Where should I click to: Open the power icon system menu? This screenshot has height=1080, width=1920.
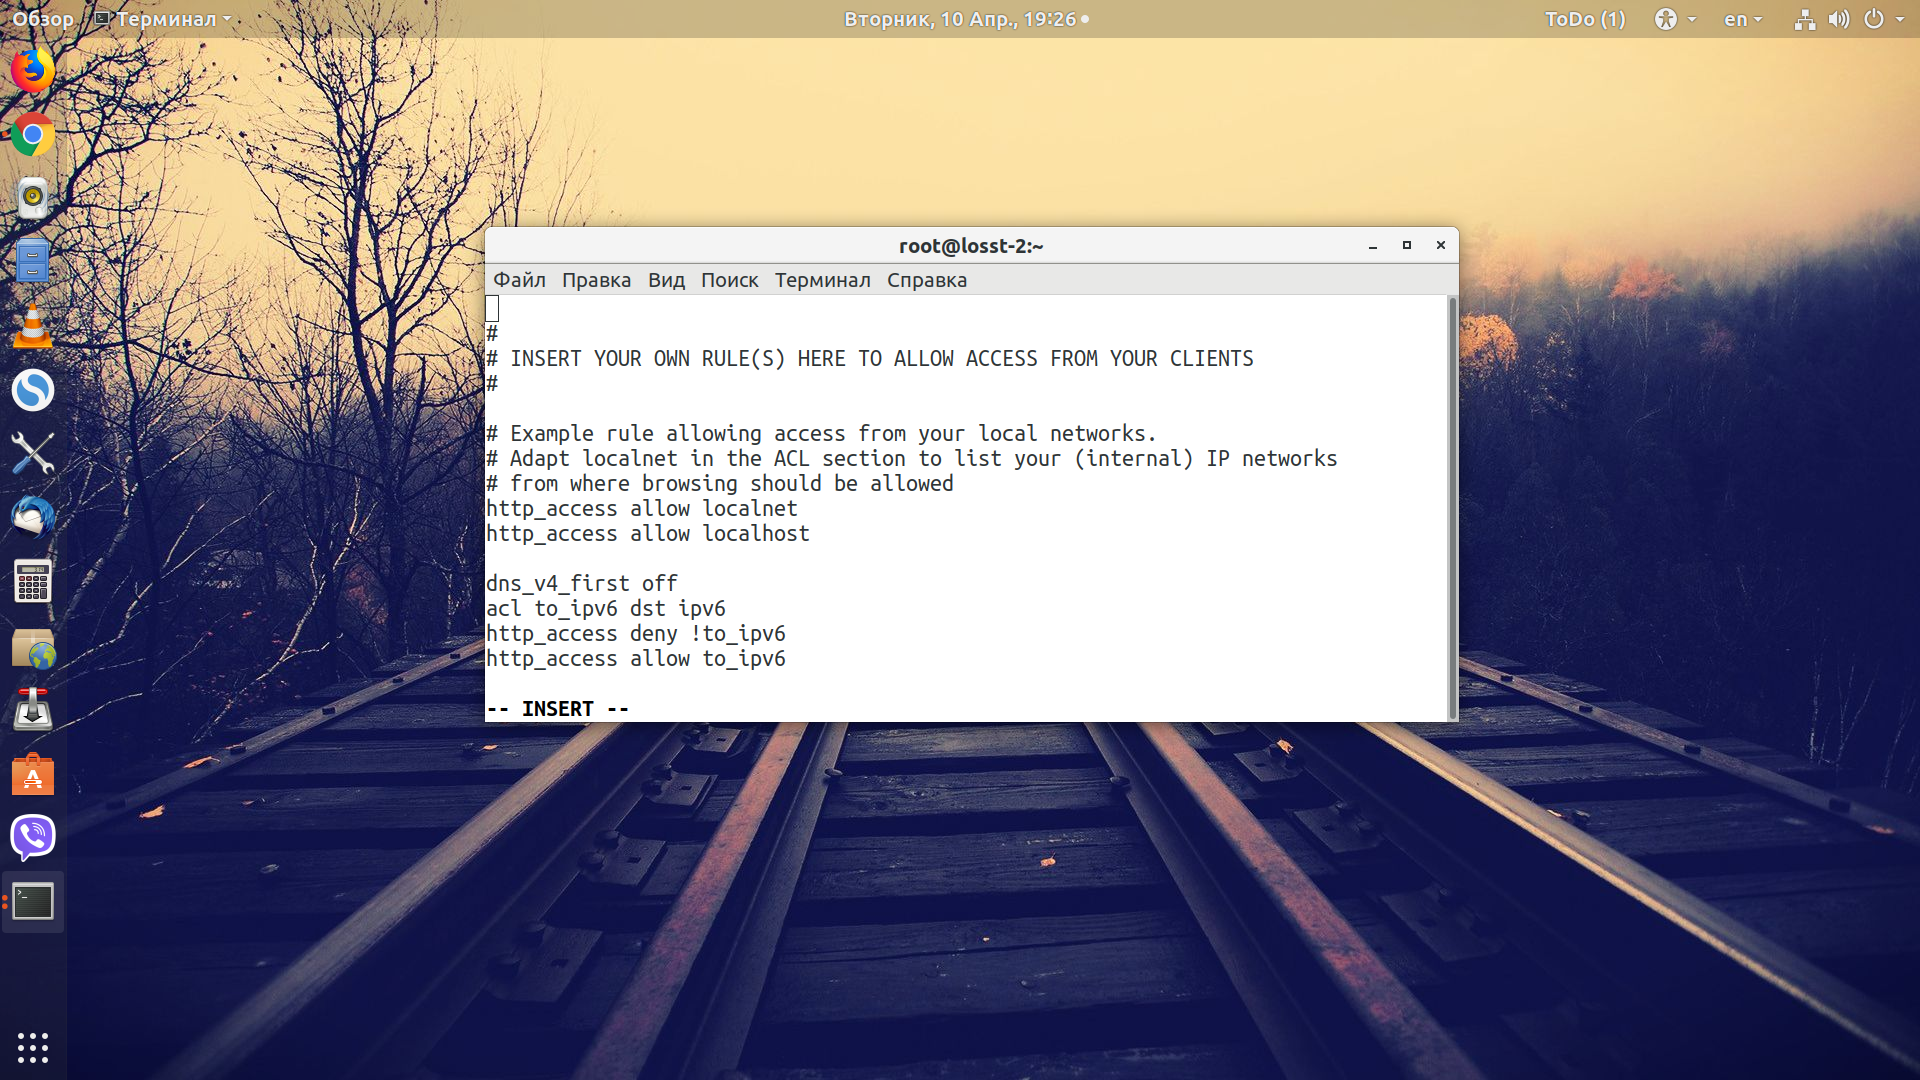pyautogui.click(x=1874, y=19)
